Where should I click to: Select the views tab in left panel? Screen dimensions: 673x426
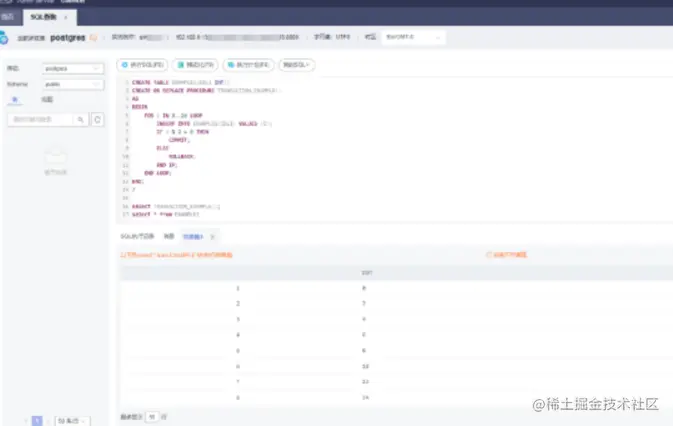pos(47,100)
